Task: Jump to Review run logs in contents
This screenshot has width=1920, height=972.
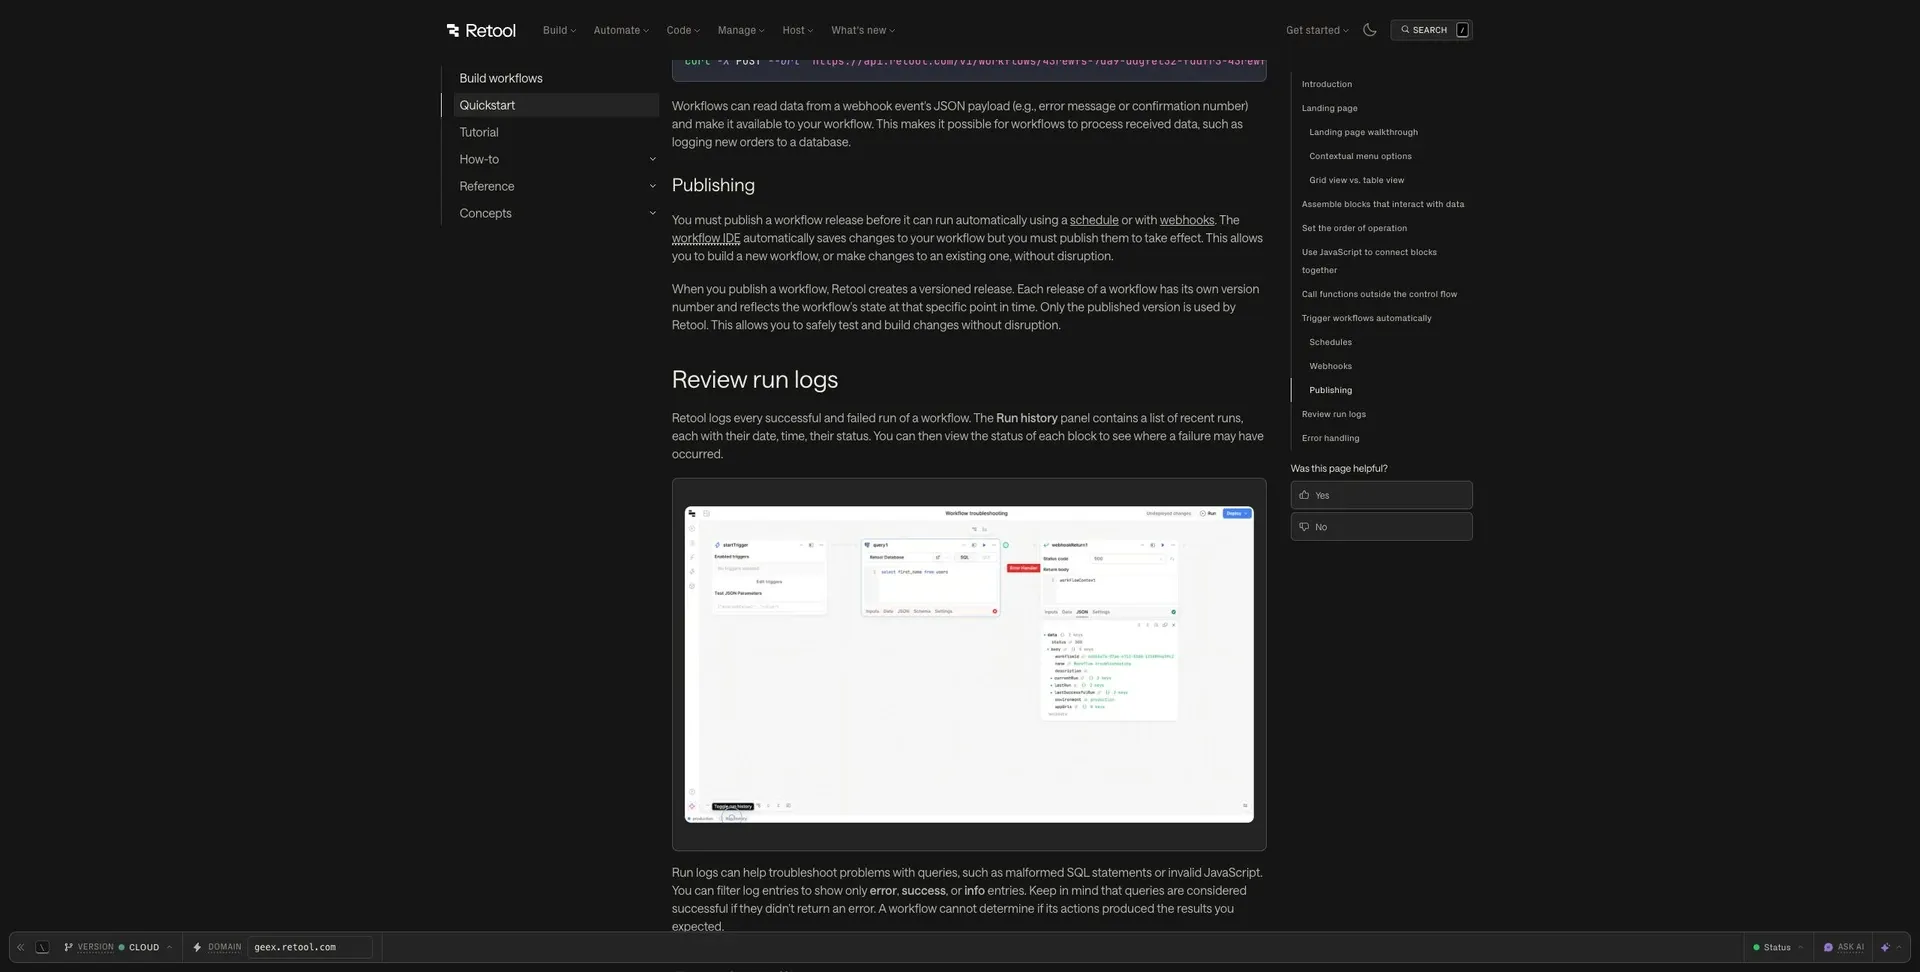Action: click(x=1333, y=414)
